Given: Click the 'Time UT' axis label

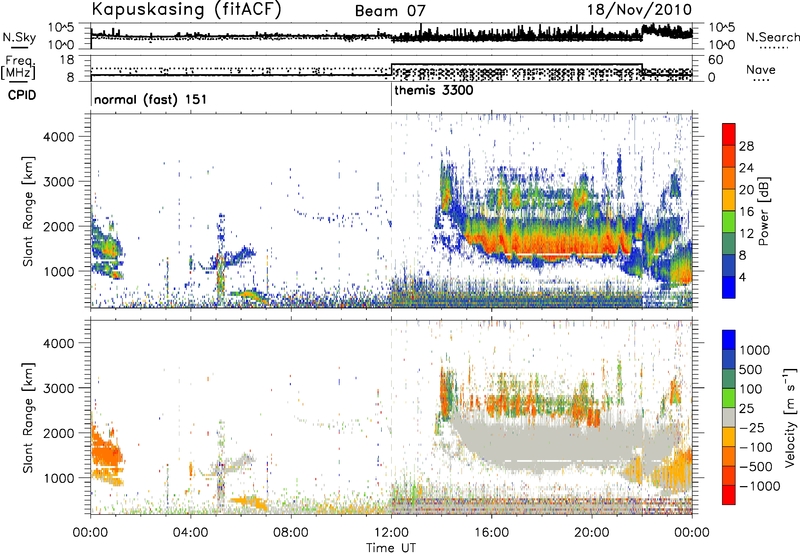Looking at the screenshot, I should tap(391, 548).
